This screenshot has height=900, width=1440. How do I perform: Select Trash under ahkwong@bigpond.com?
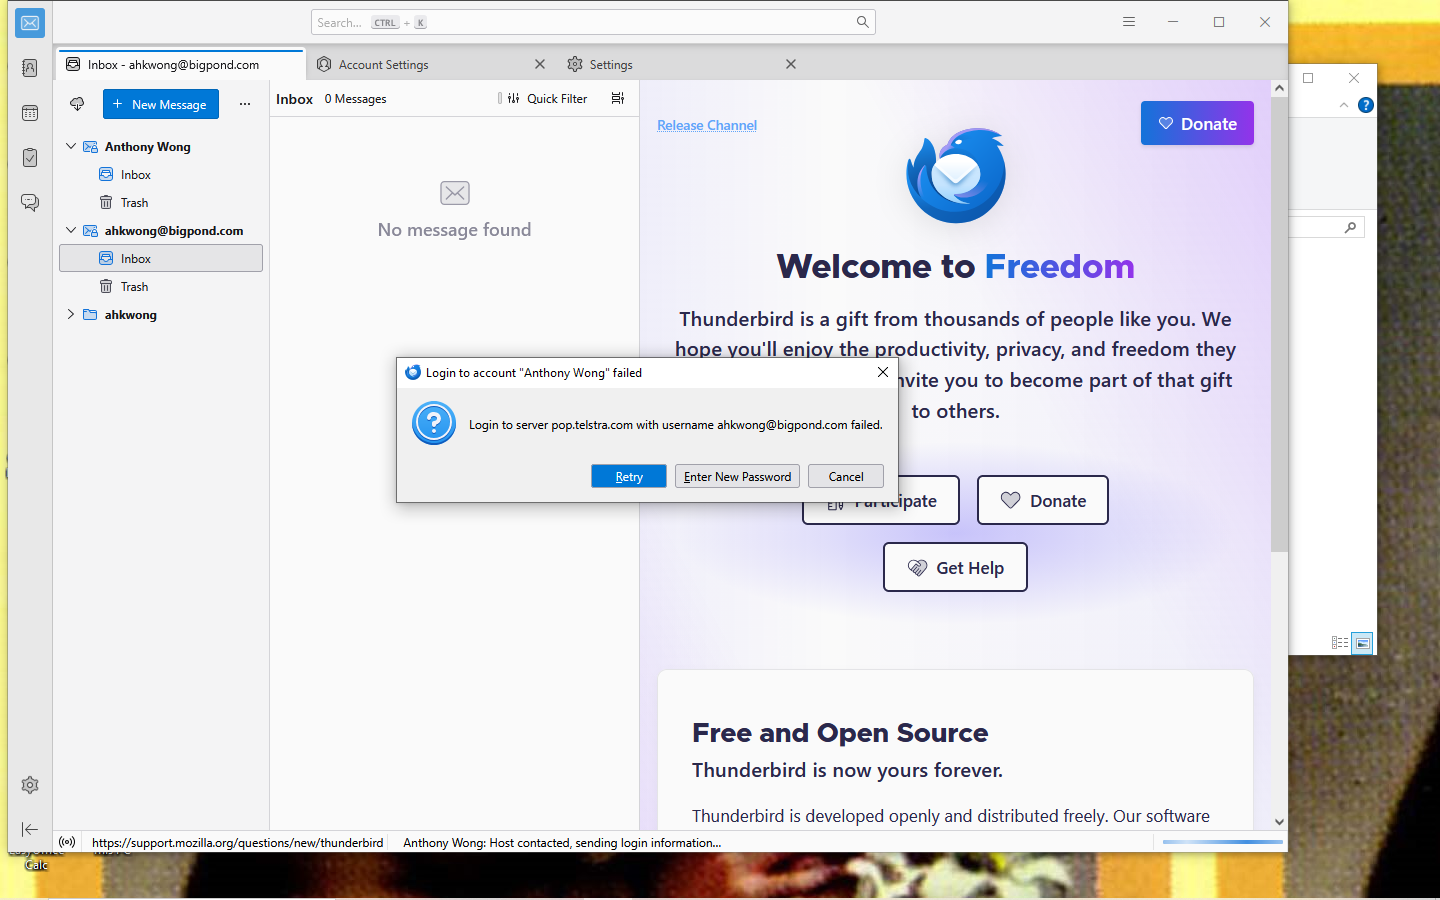click(x=161, y=286)
